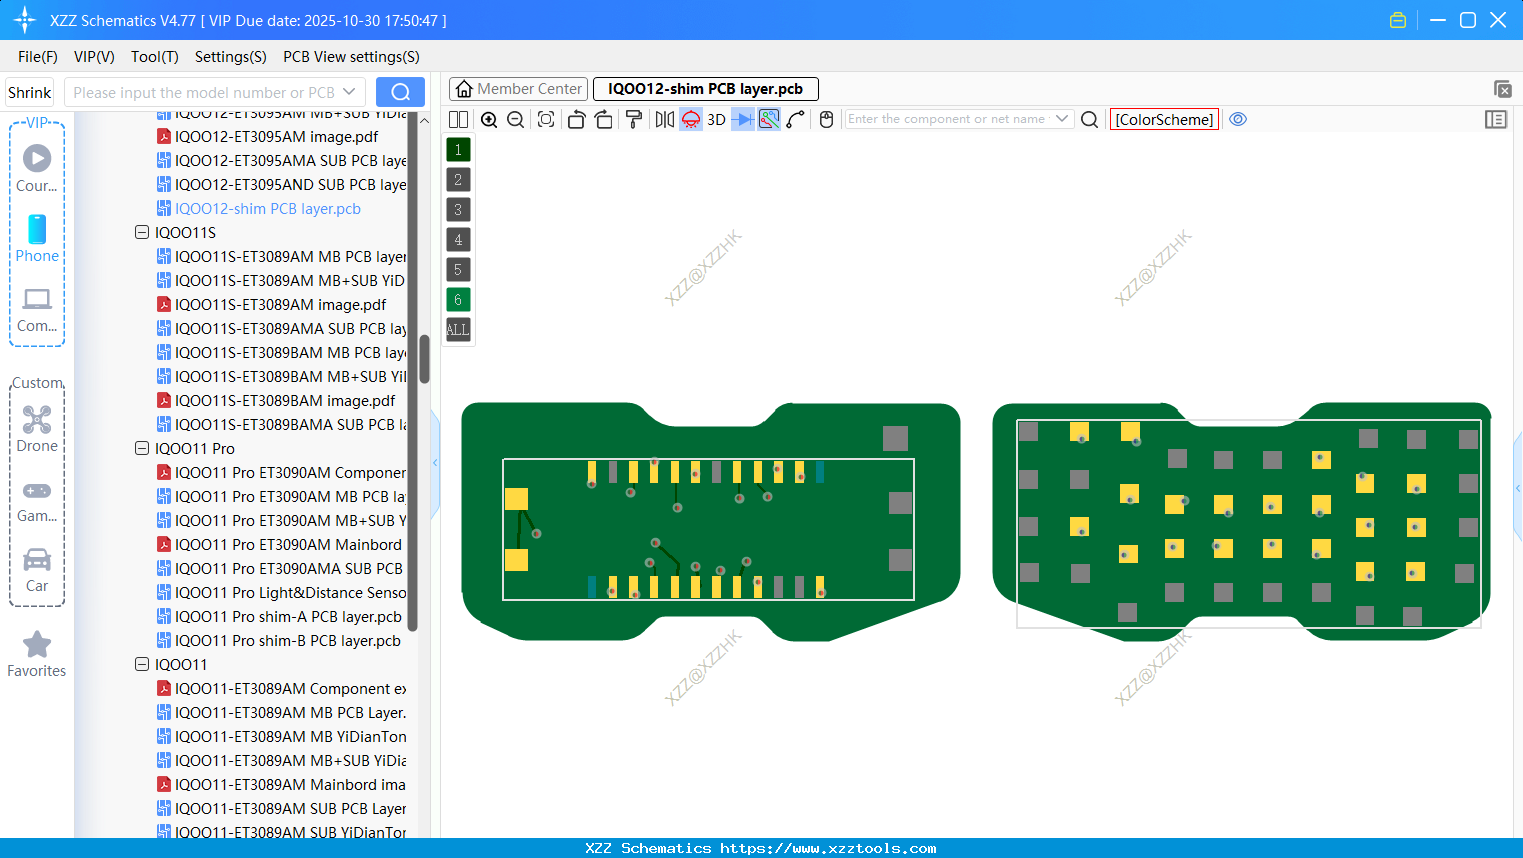
Task: Select the Zoom Out tool
Action: [x=515, y=119]
